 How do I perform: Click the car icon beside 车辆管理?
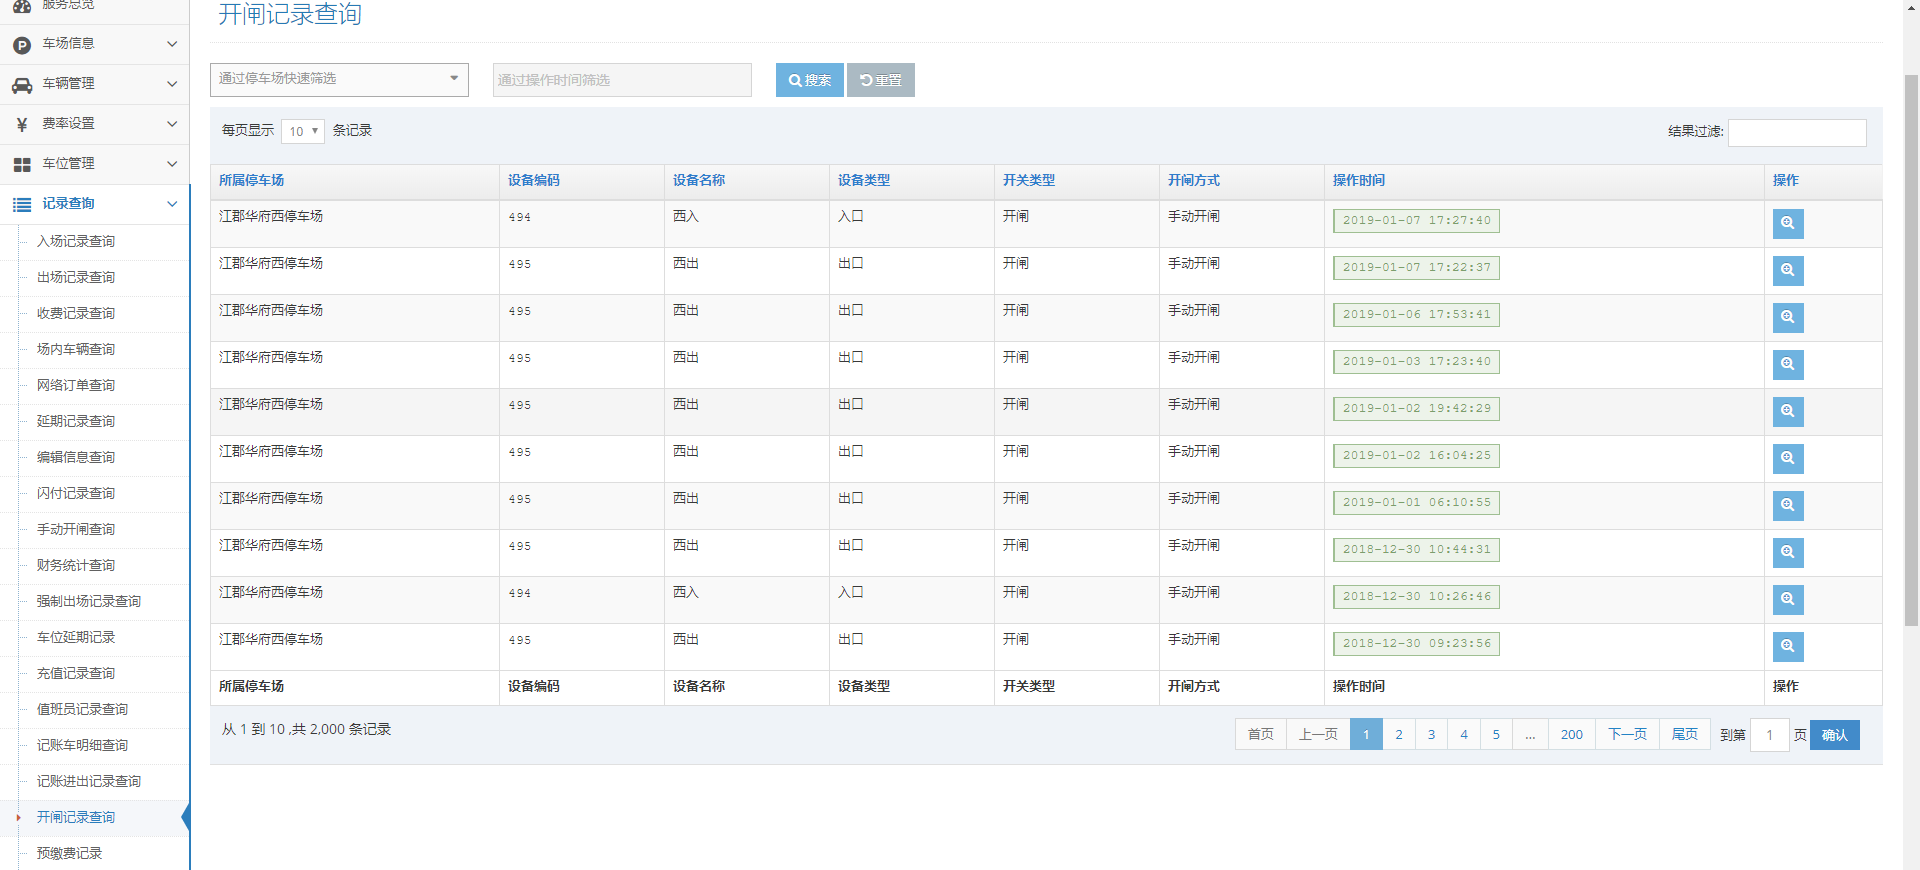tap(22, 85)
